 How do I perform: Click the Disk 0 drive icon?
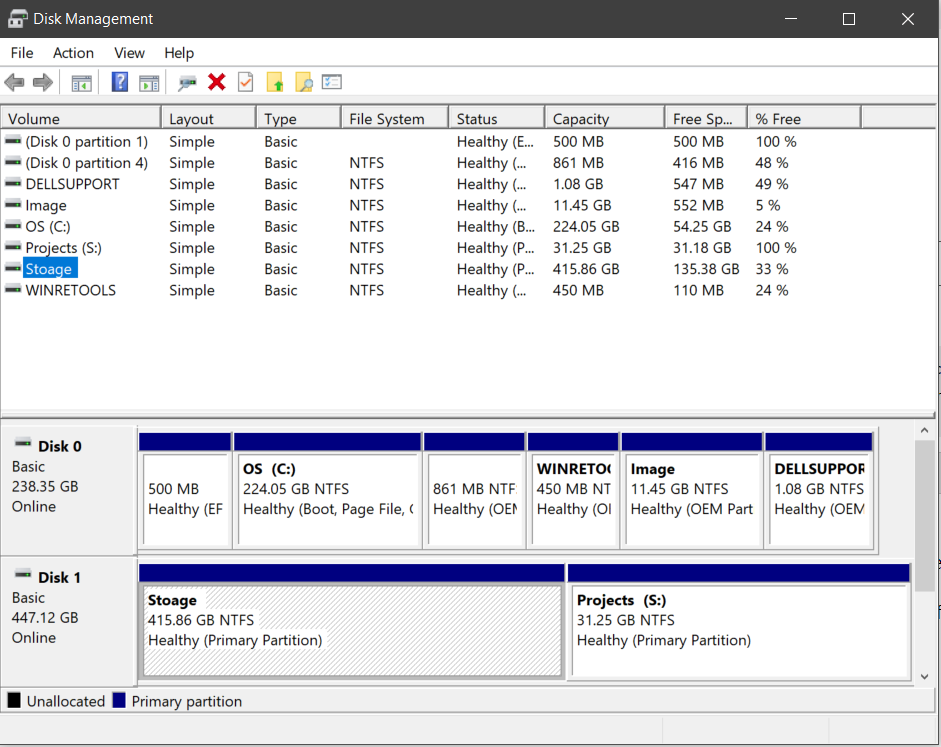23,443
